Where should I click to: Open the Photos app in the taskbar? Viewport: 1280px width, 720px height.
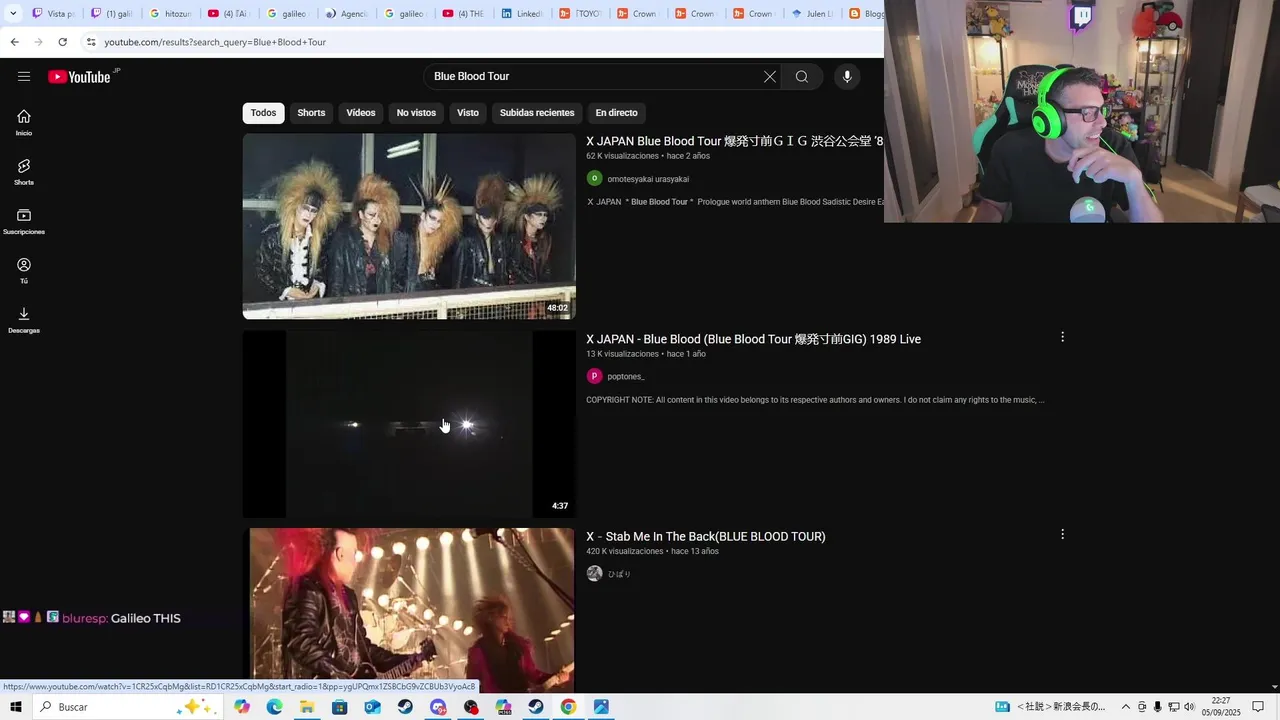click(x=601, y=707)
